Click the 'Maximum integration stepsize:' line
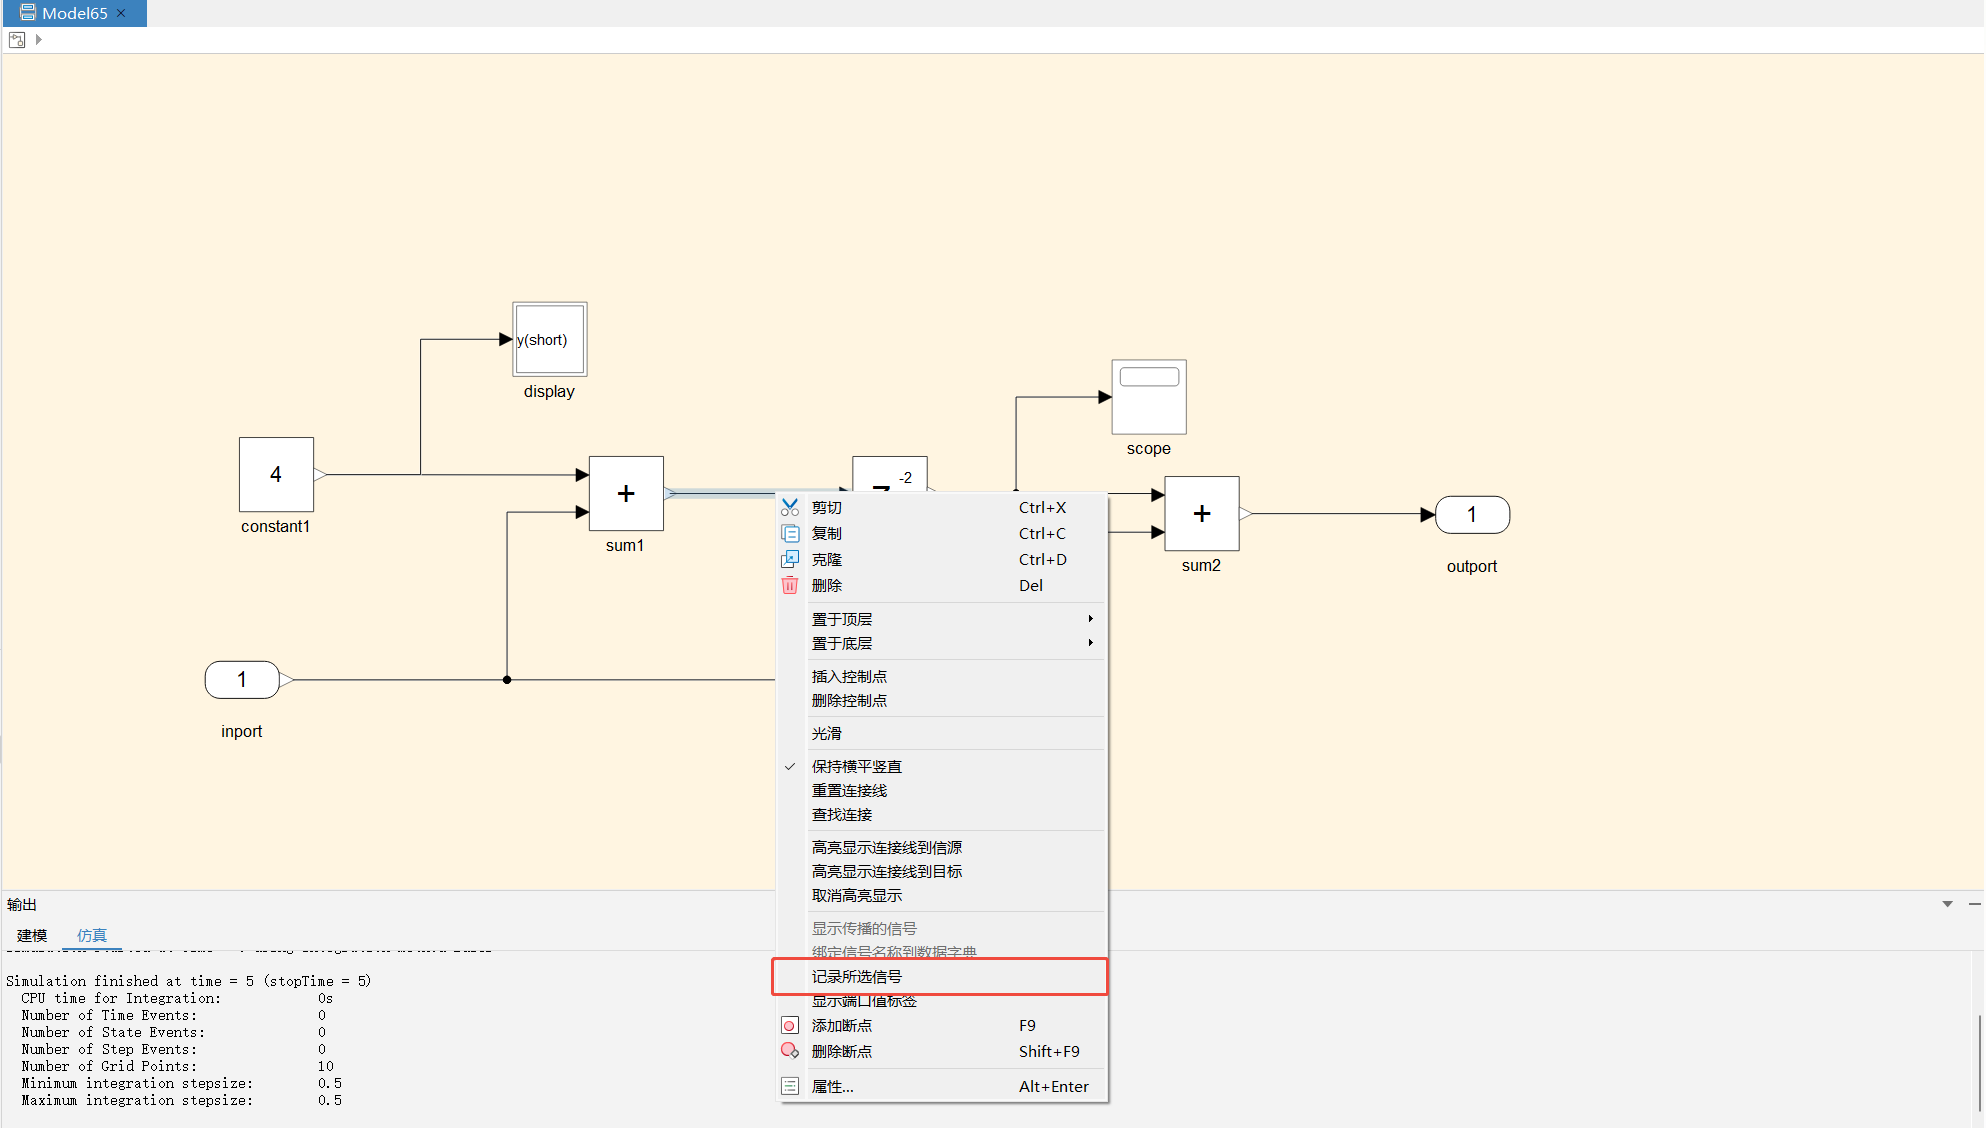1986x1128 pixels. tap(137, 1101)
